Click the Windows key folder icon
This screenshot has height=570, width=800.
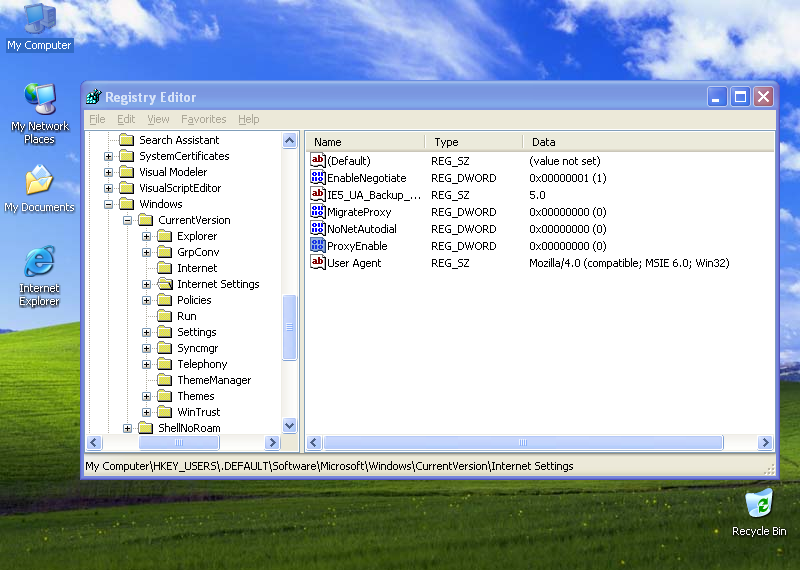click(x=127, y=204)
